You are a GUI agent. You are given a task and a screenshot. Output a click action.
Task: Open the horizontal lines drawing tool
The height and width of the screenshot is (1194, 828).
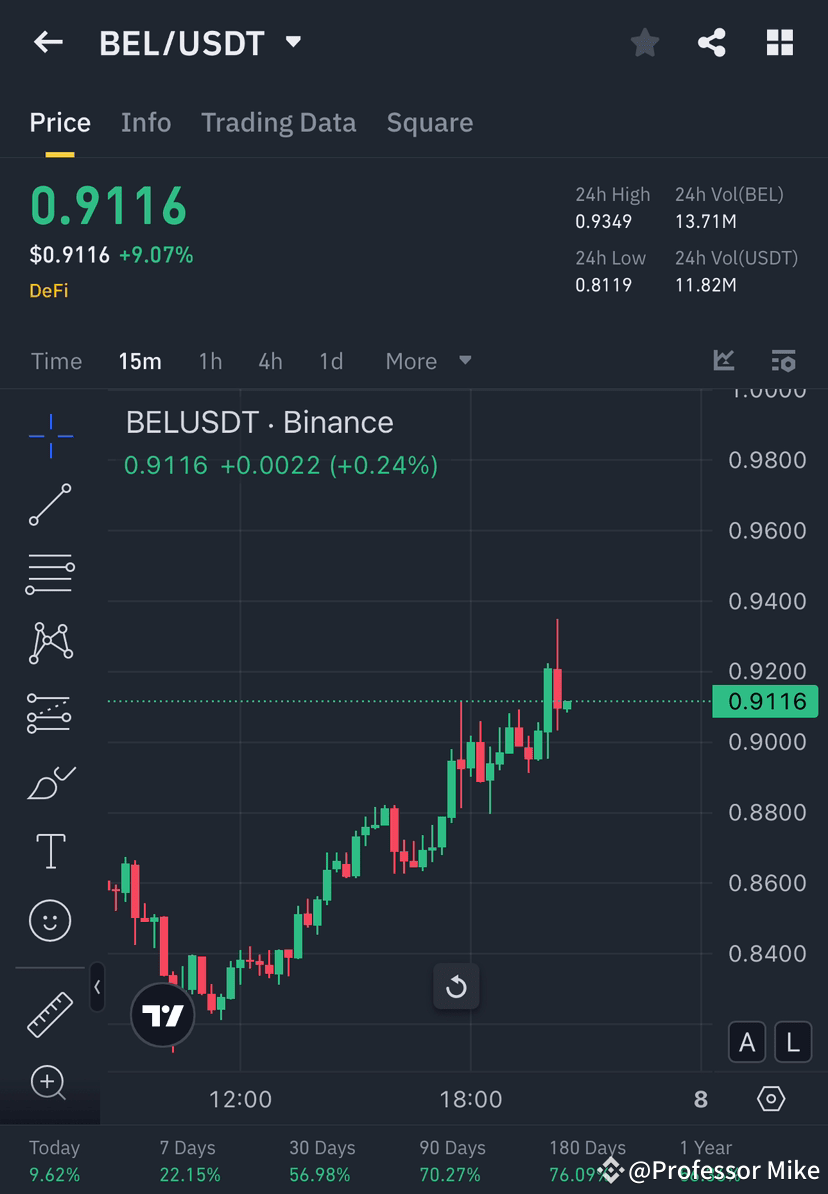tap(50, 574)
